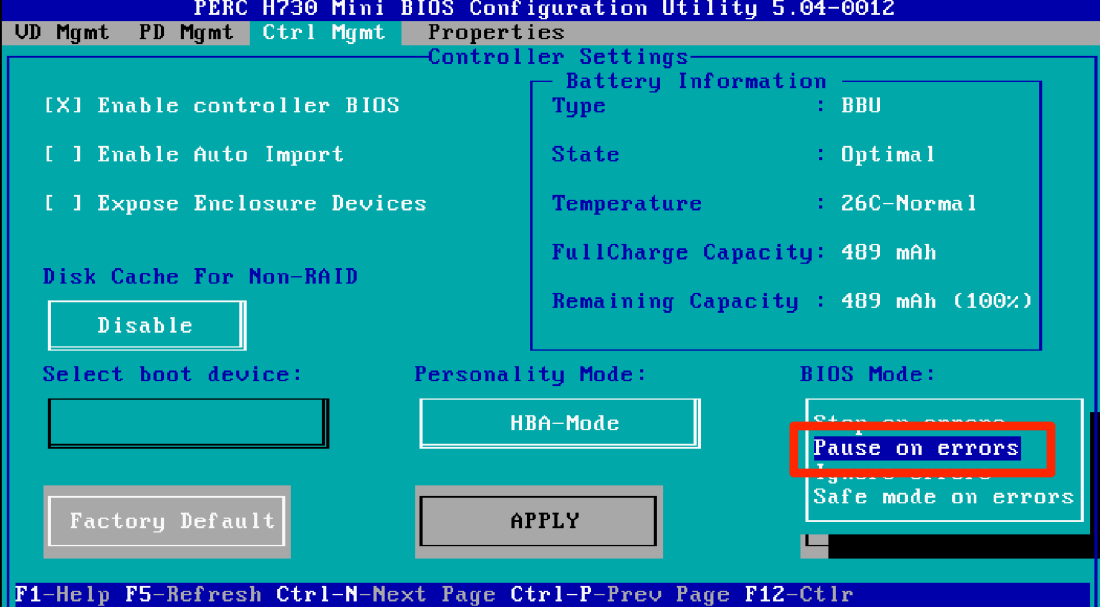Click F12-Ctlr in the footer bar
Screen dimensions: 1100x607
pyautogui.click(x=799, y=595)
